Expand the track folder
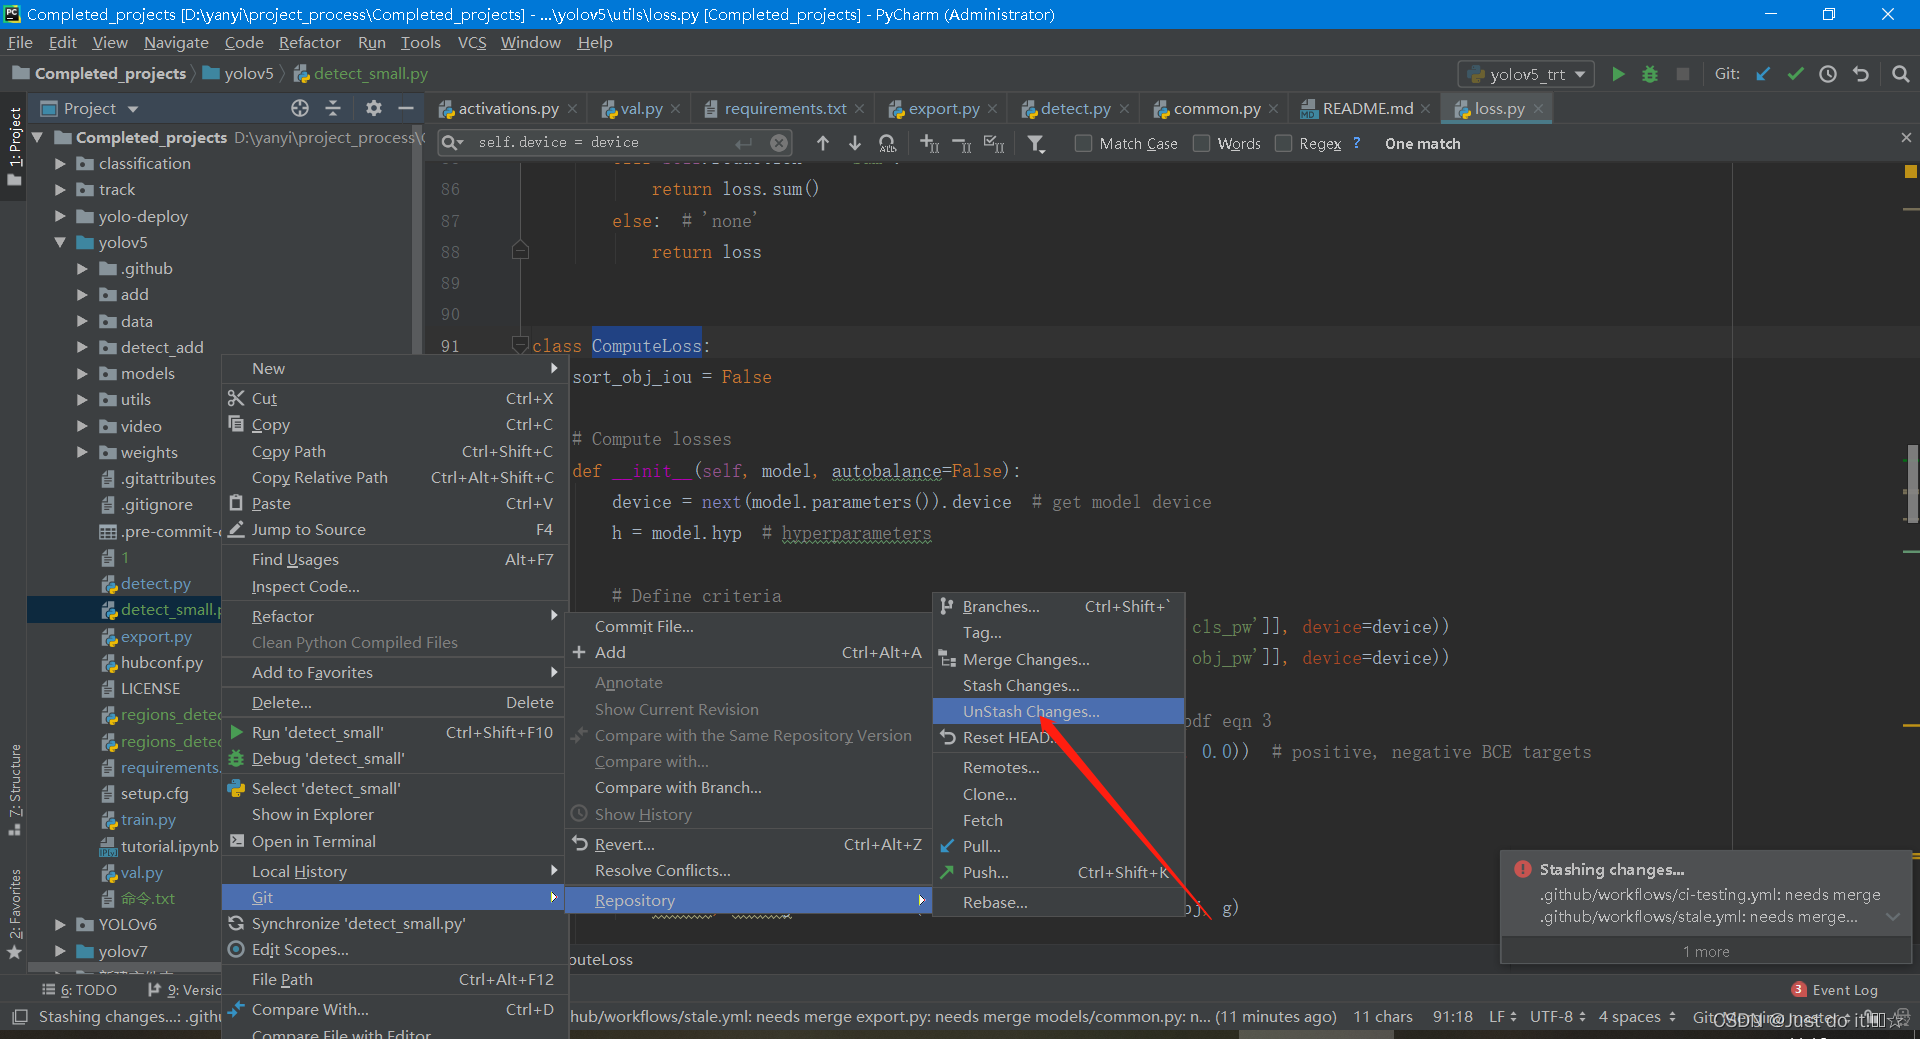The width and height of the screenshot is (1920, 1039). pyautogui.click(x=60, y=189)
